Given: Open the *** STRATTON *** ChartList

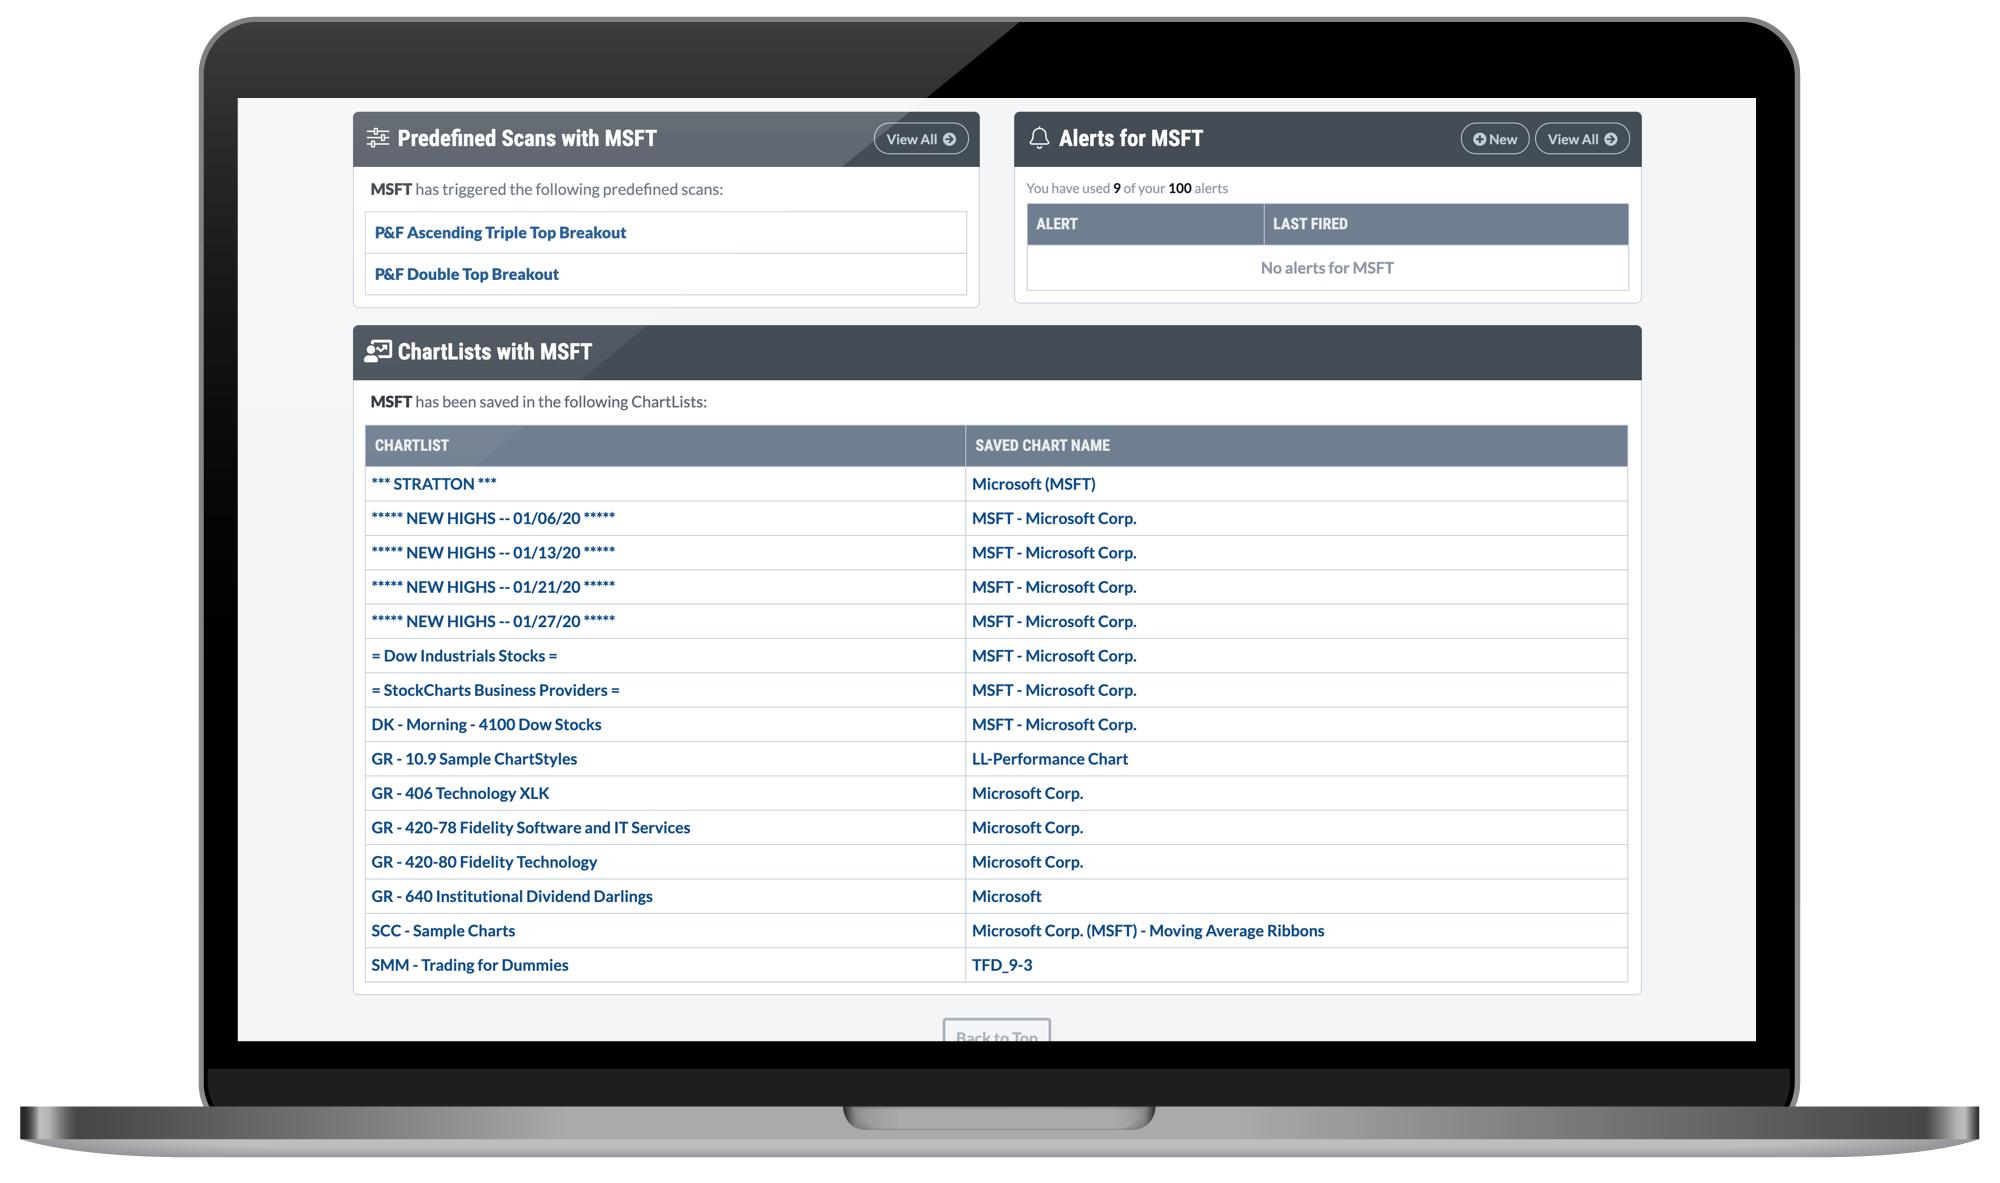Looking at the screenshot, I should (433, 484).
